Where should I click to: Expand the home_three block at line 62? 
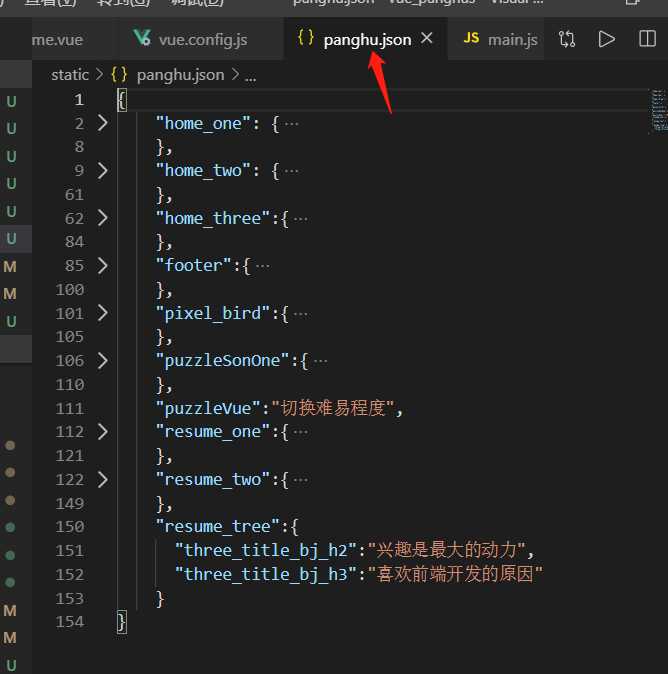pyautogui.click(x=102, y=218)
